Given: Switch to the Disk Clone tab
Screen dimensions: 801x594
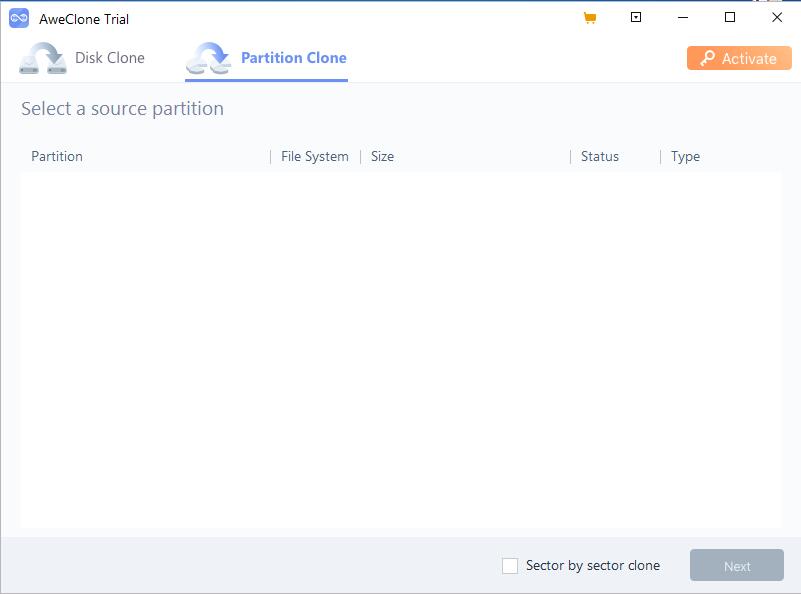Looking at the screenshot, I should pos(82,58).
